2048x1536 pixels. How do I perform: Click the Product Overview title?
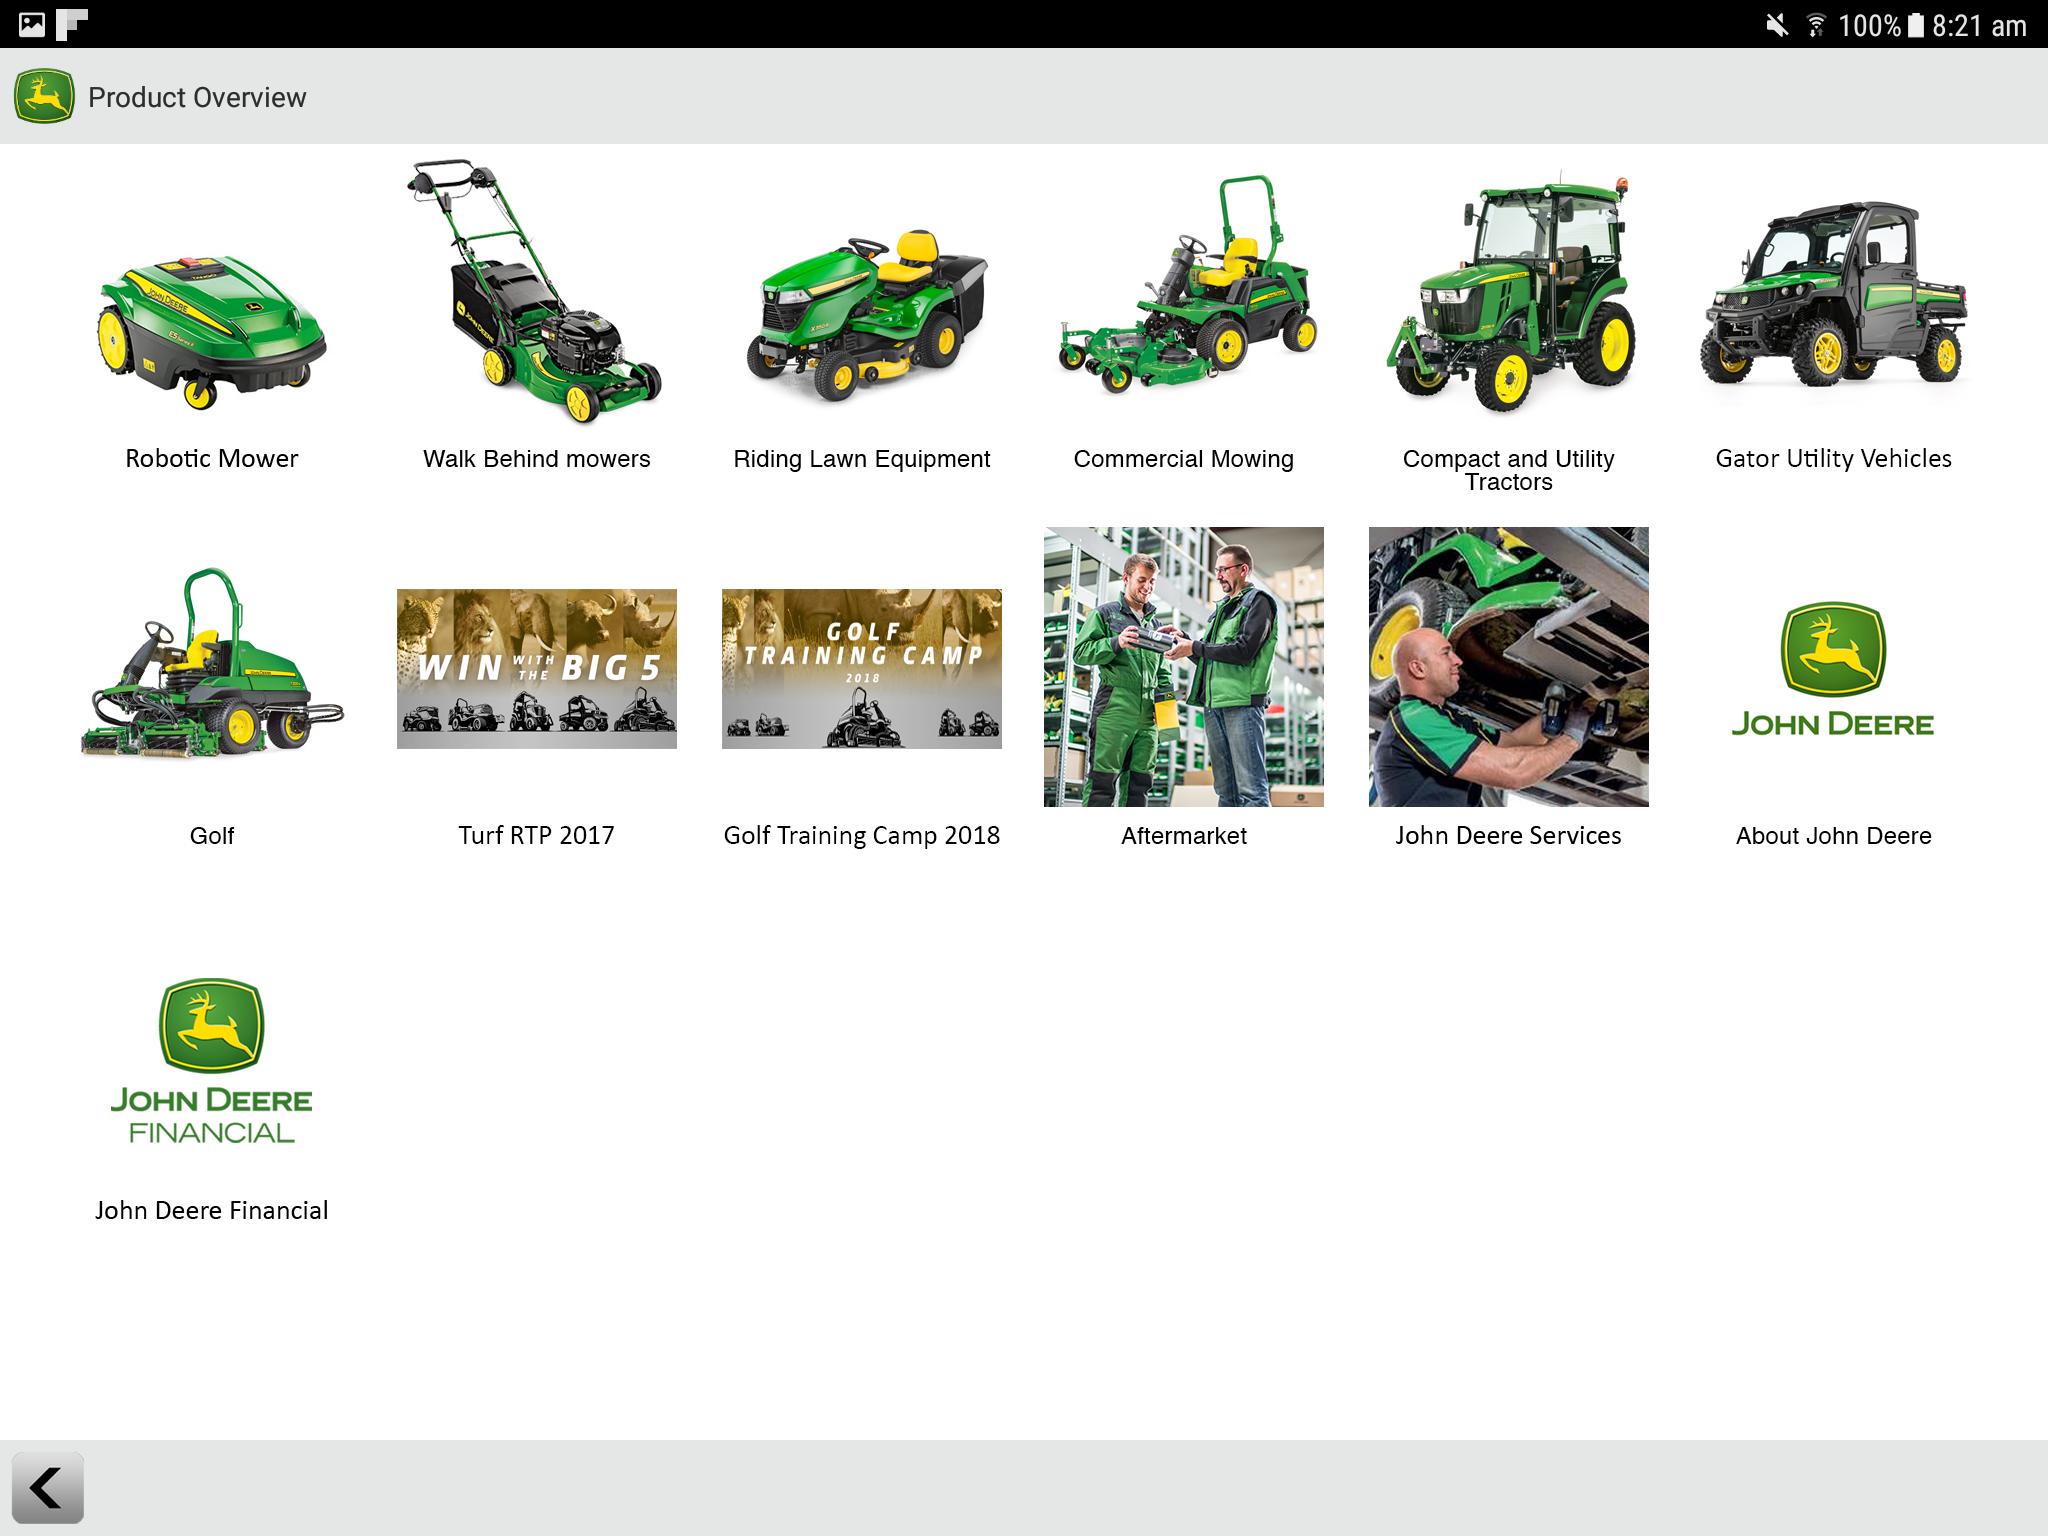(x=197, y=97)
